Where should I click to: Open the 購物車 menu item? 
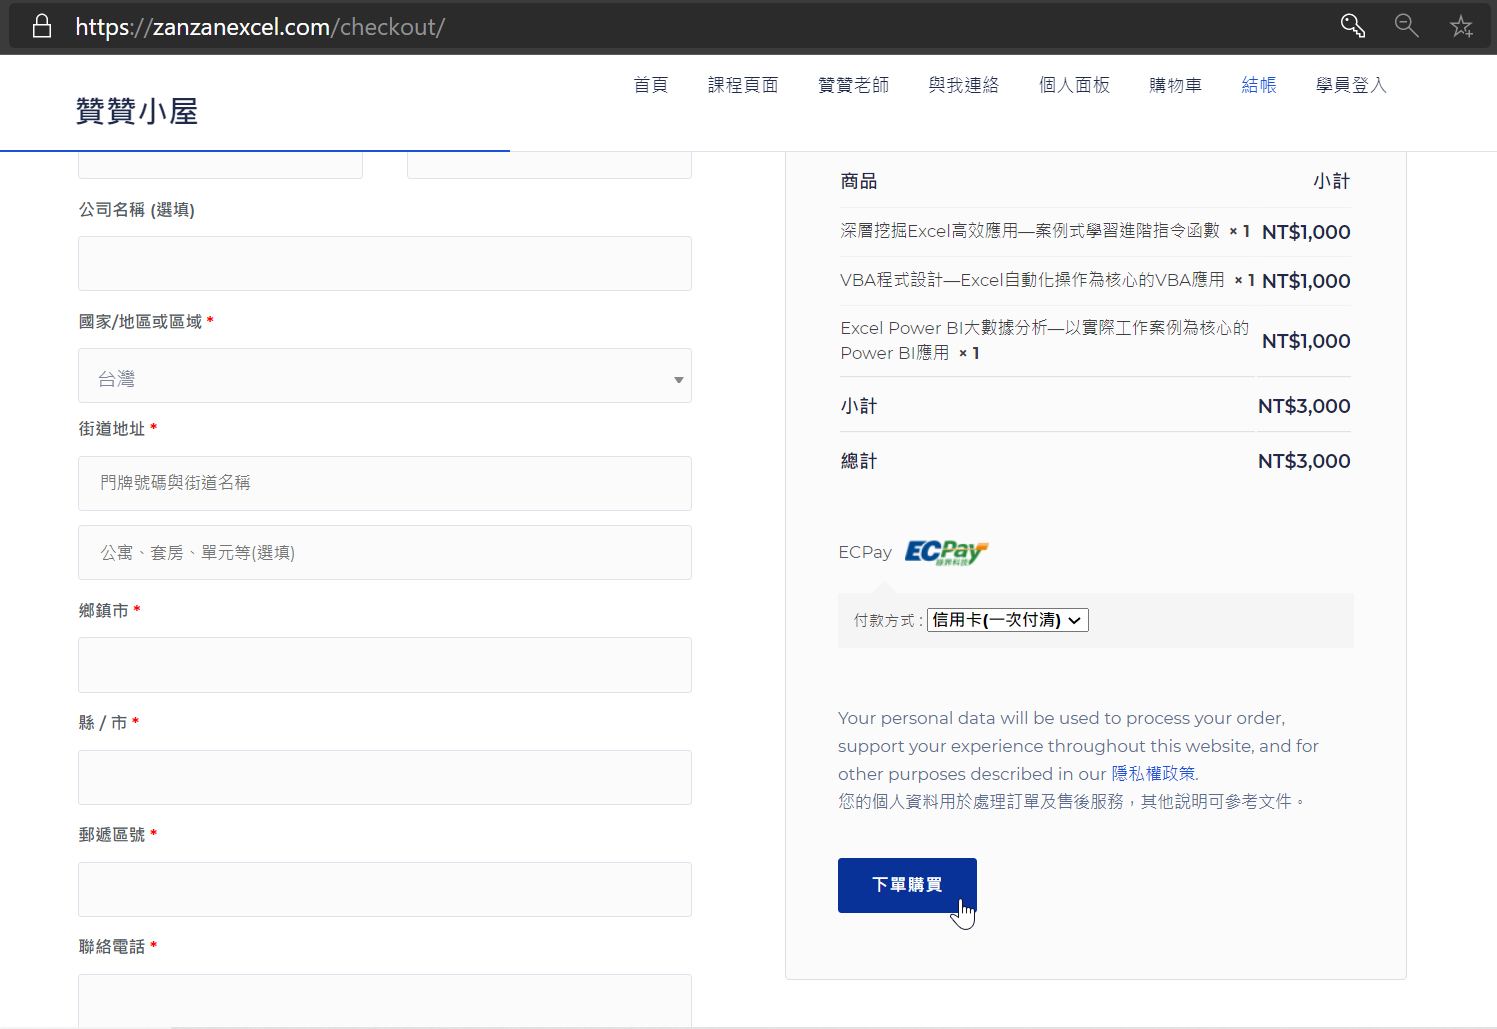point(1175,85)
